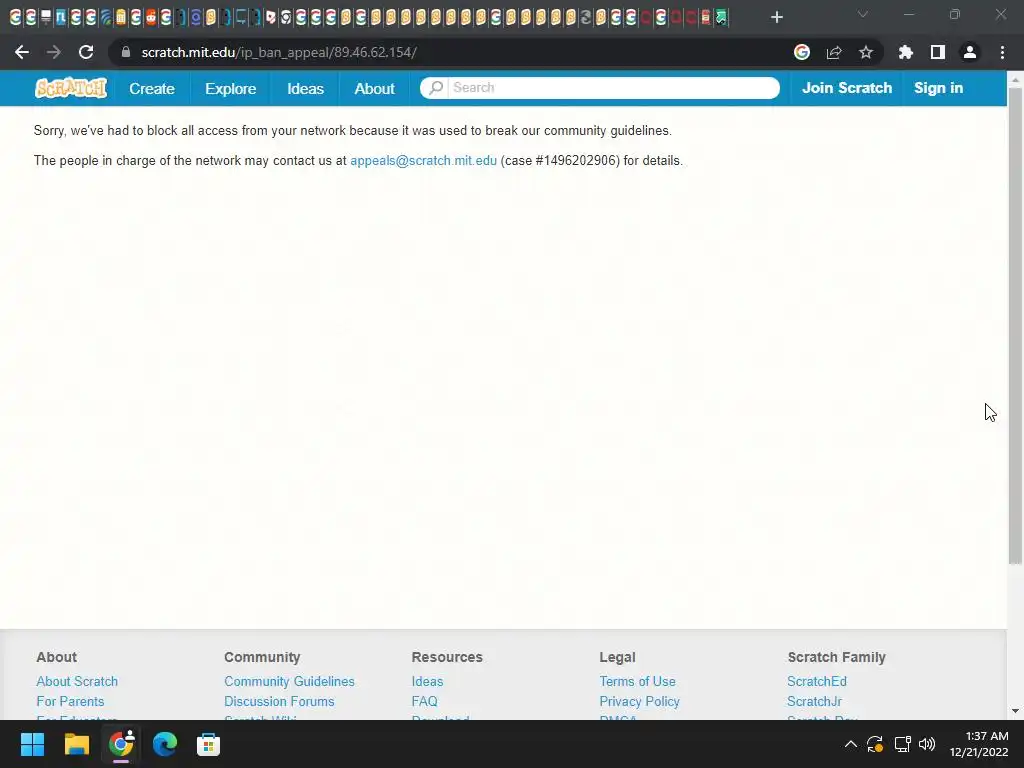
Task: Open the tab search dropdown chevron
Action: 863,14
